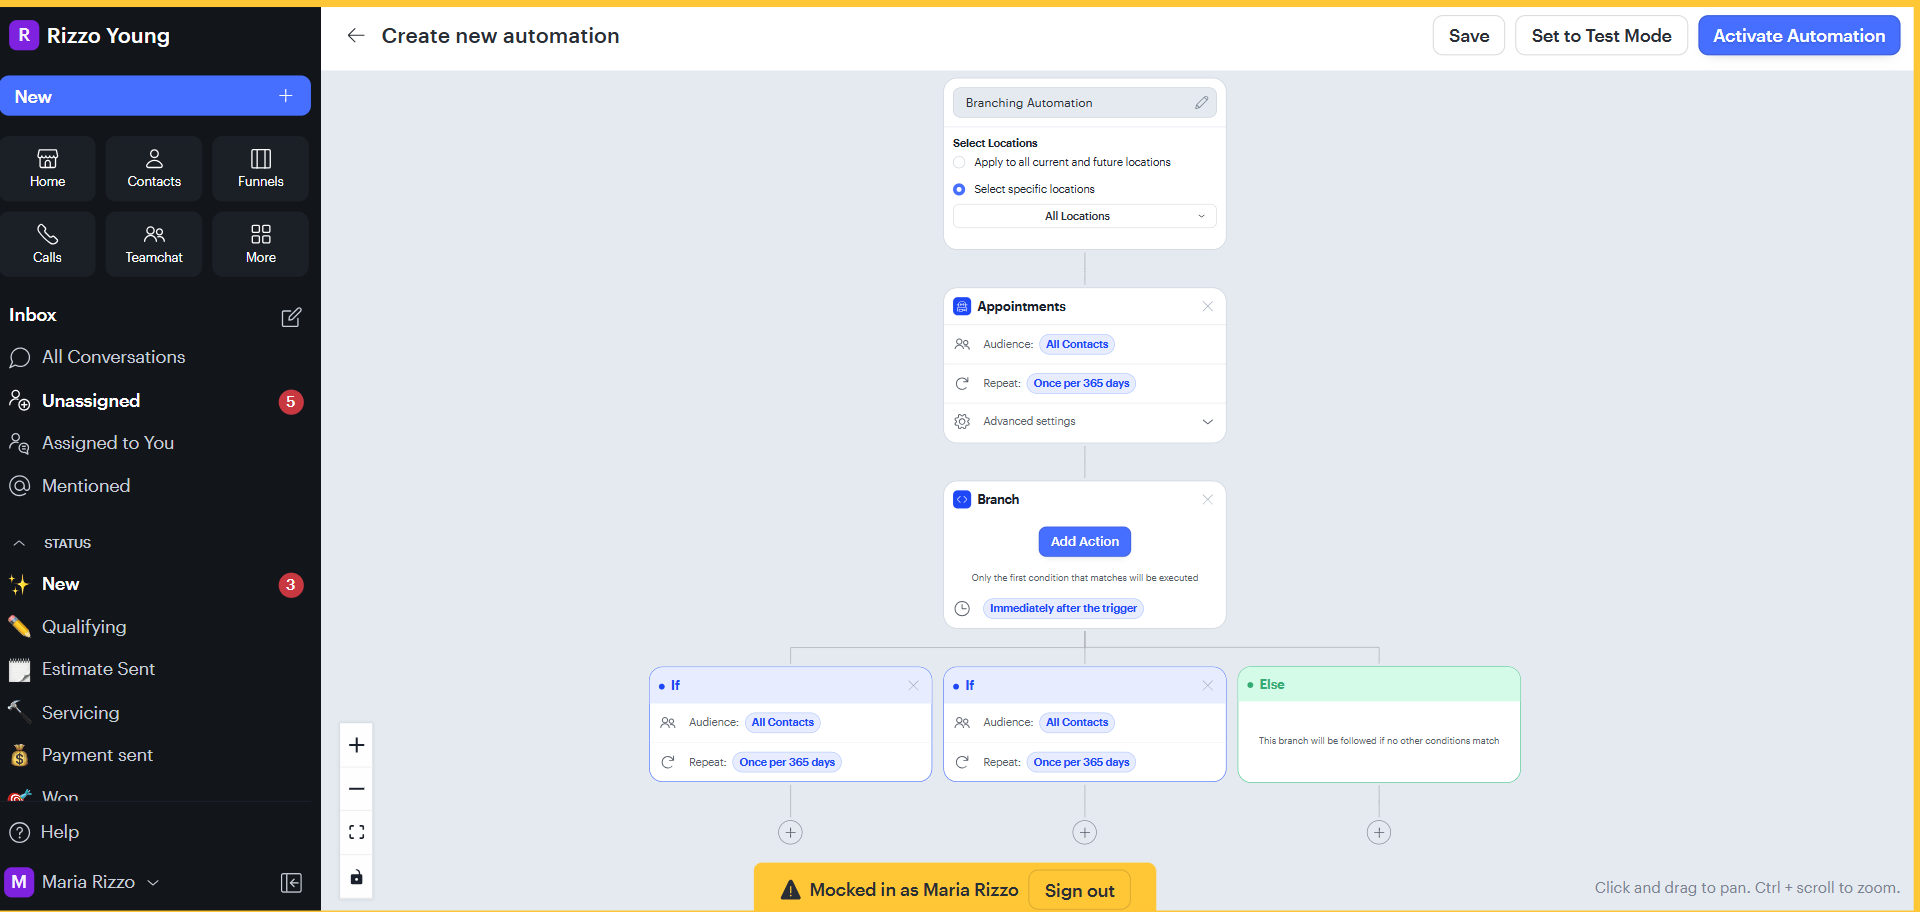This screenshot has width=1920, height=912.
Task: Sign out of the mocked session
Action: [x=1080, y=891]
